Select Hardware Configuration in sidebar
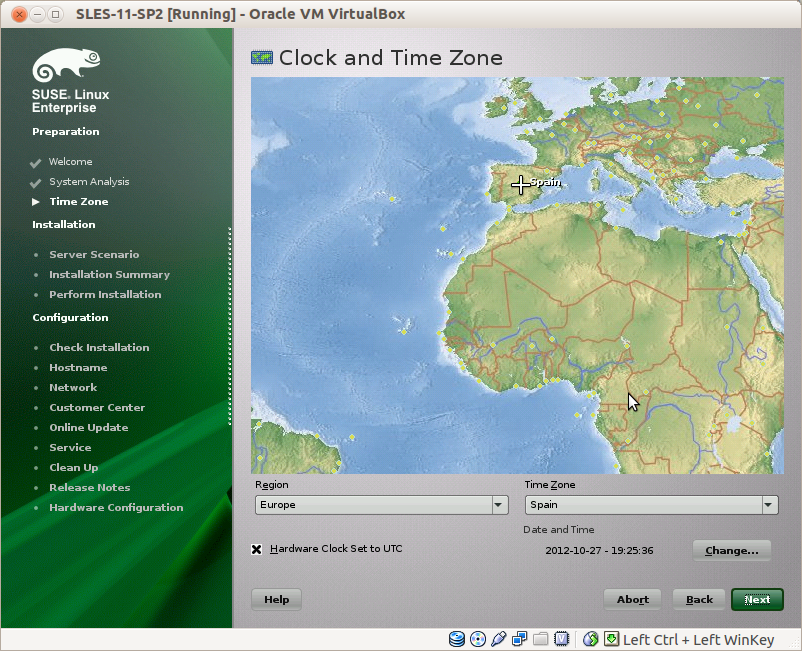The width and height of the screenshot is (802, 651). pyautogui.click(x=116, y=507)
